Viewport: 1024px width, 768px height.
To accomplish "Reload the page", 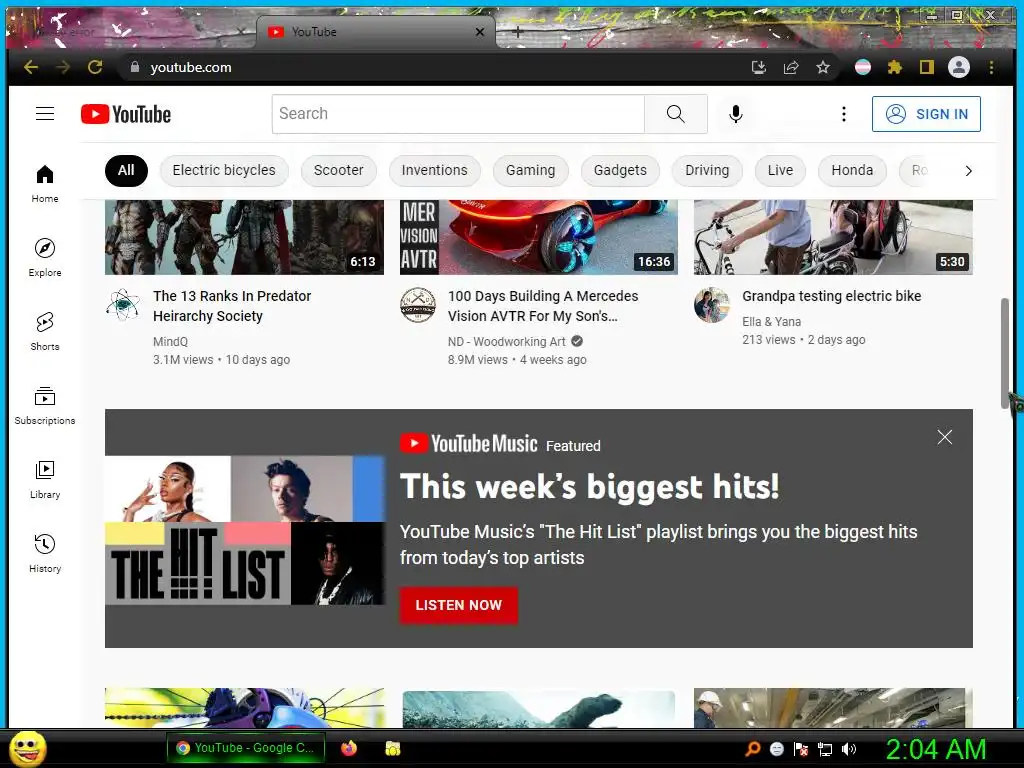I will click(x=95, y=67).
